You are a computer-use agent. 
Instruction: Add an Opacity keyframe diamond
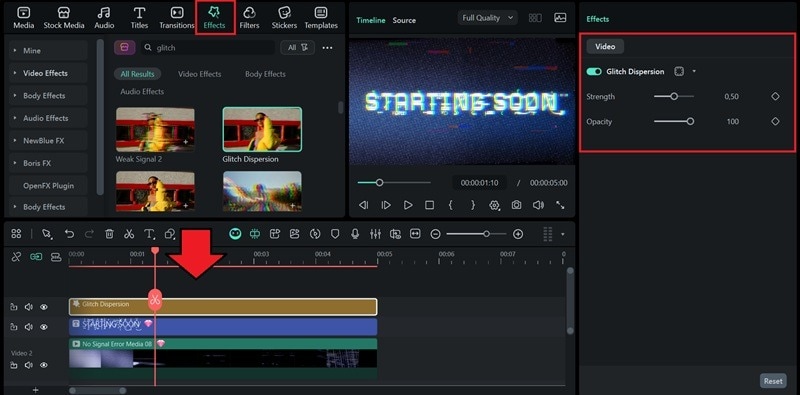click(x=775, y=121)
